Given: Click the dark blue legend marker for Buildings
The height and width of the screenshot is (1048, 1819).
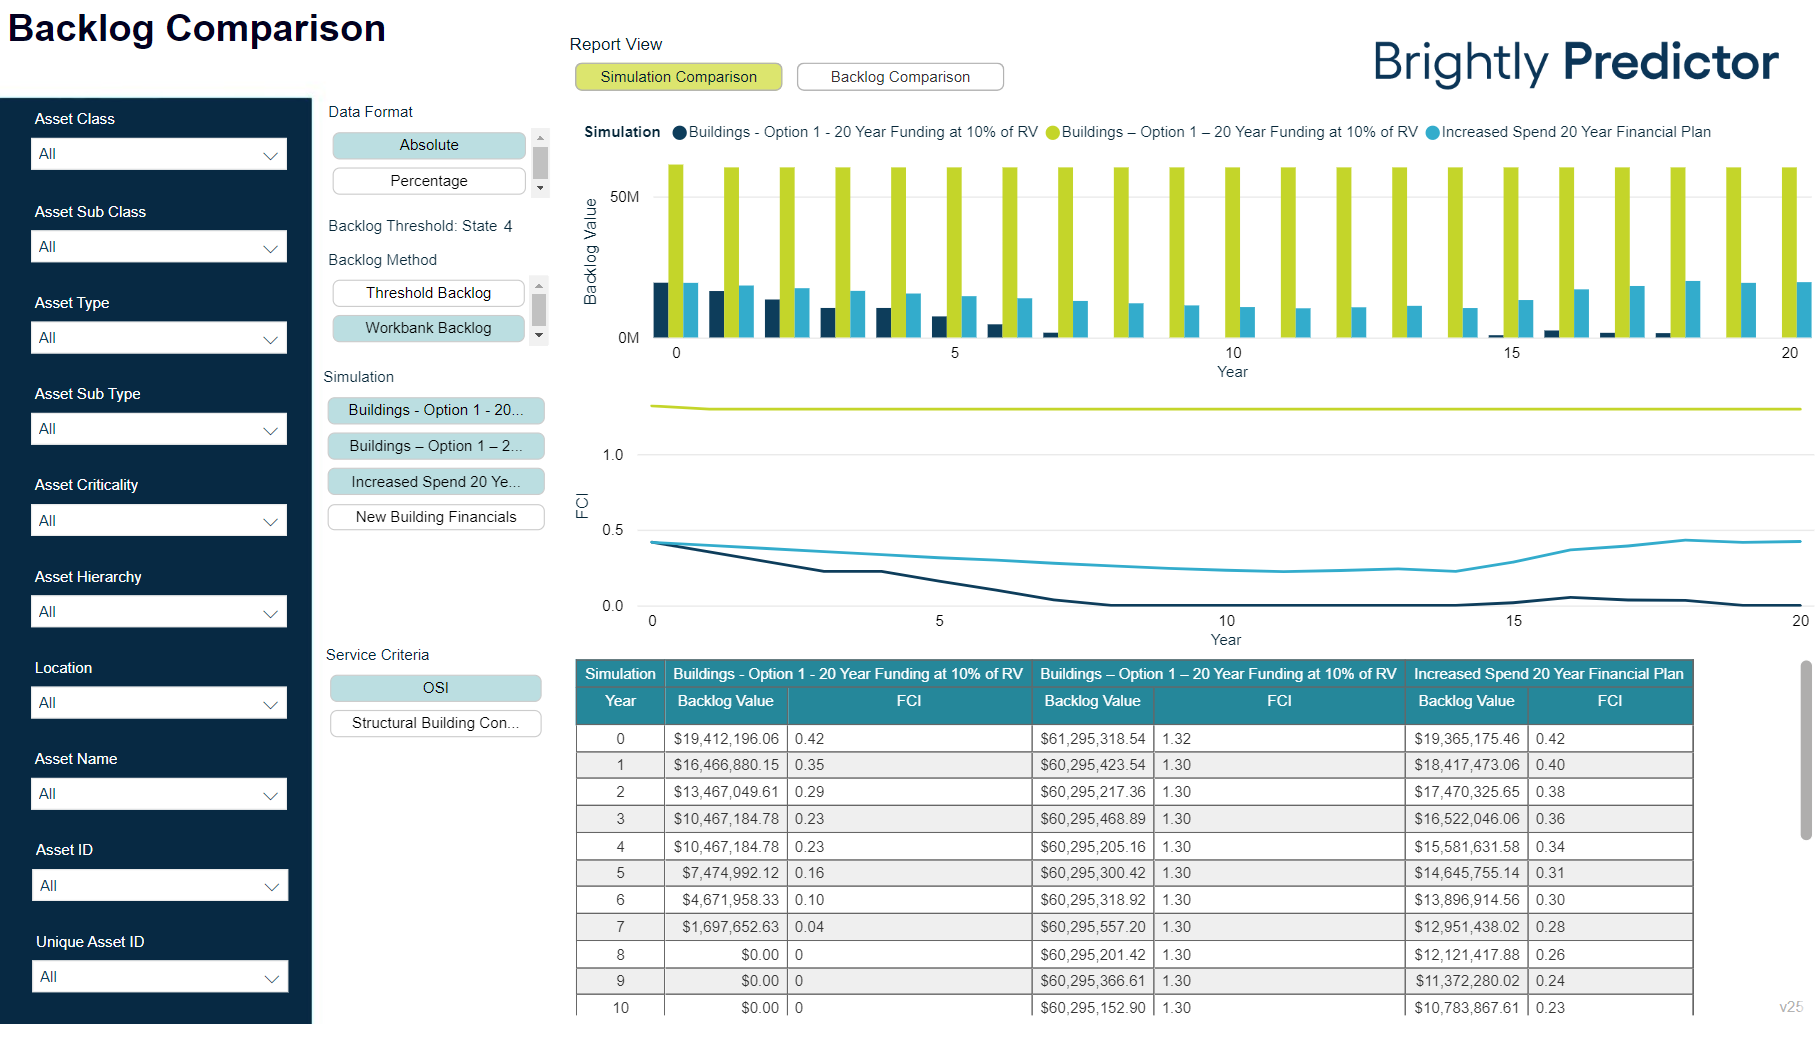Looking at the screenshot, I should [680, 133].
